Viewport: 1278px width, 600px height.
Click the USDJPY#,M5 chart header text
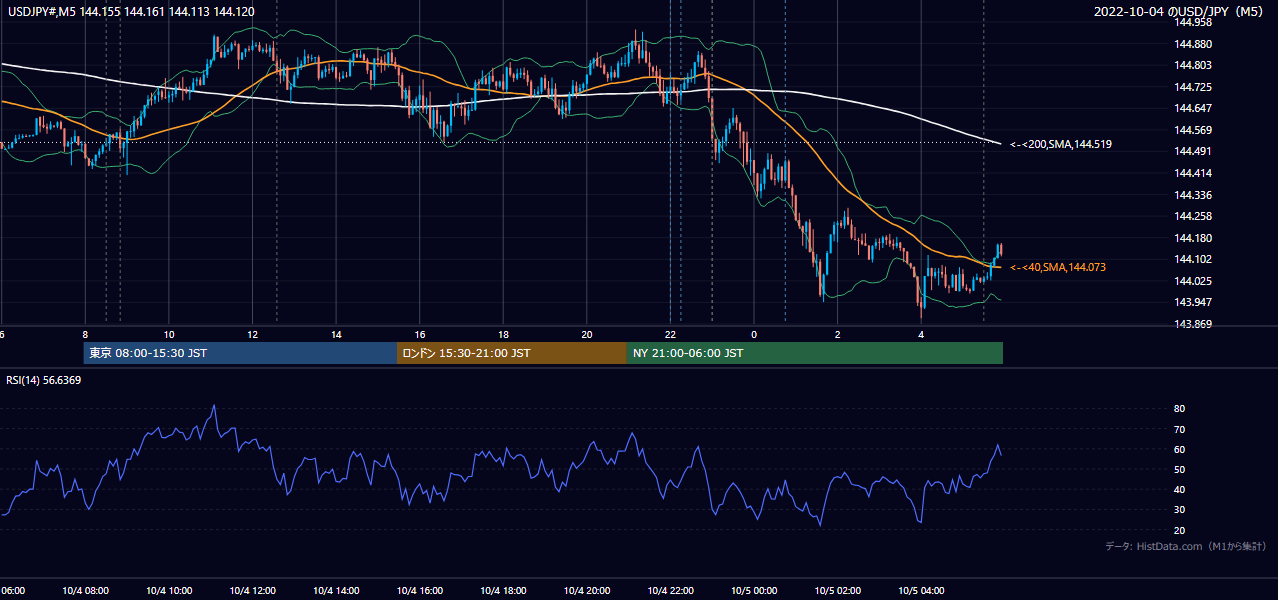click(x=131, y=11)
